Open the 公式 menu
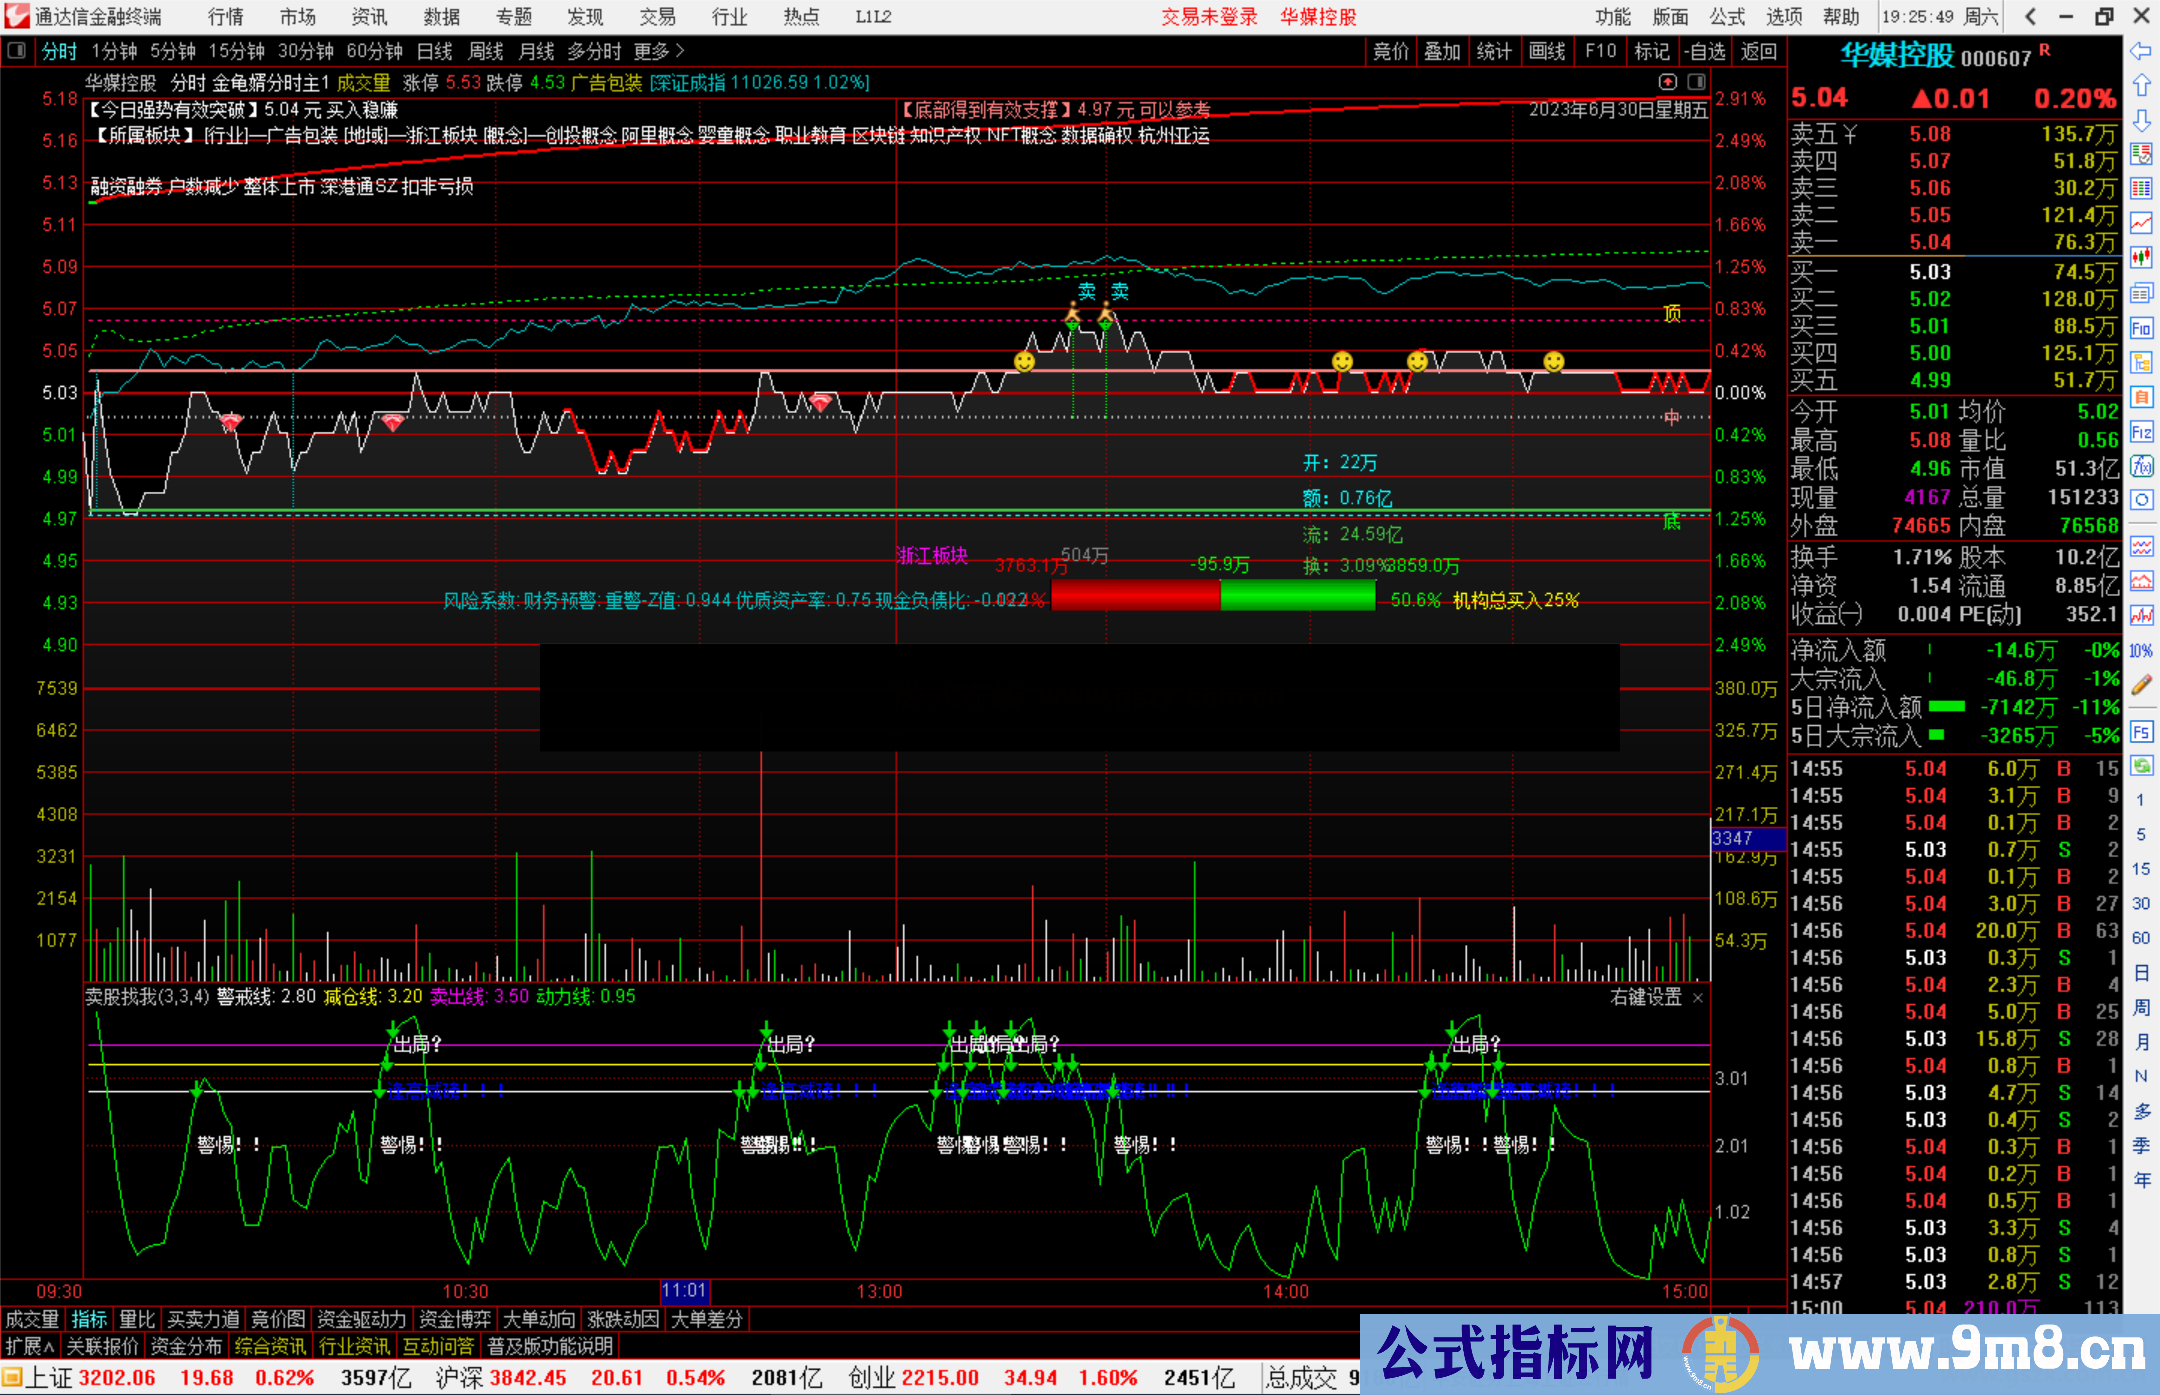This screenshot has height=1395, width=2160. click(x=1727, y=17)
